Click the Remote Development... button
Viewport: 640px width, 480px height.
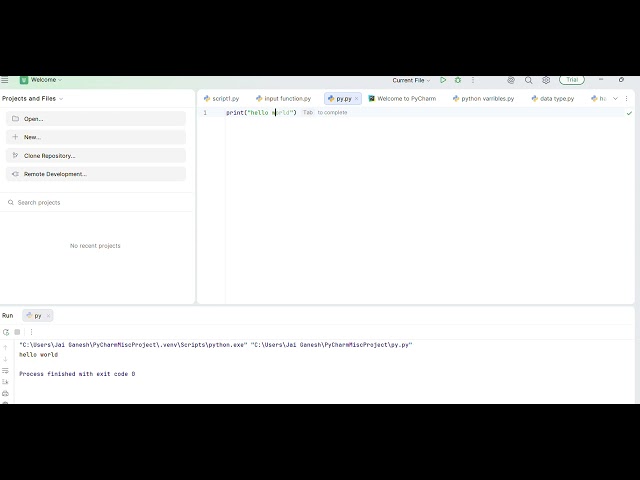click(96, 174)
